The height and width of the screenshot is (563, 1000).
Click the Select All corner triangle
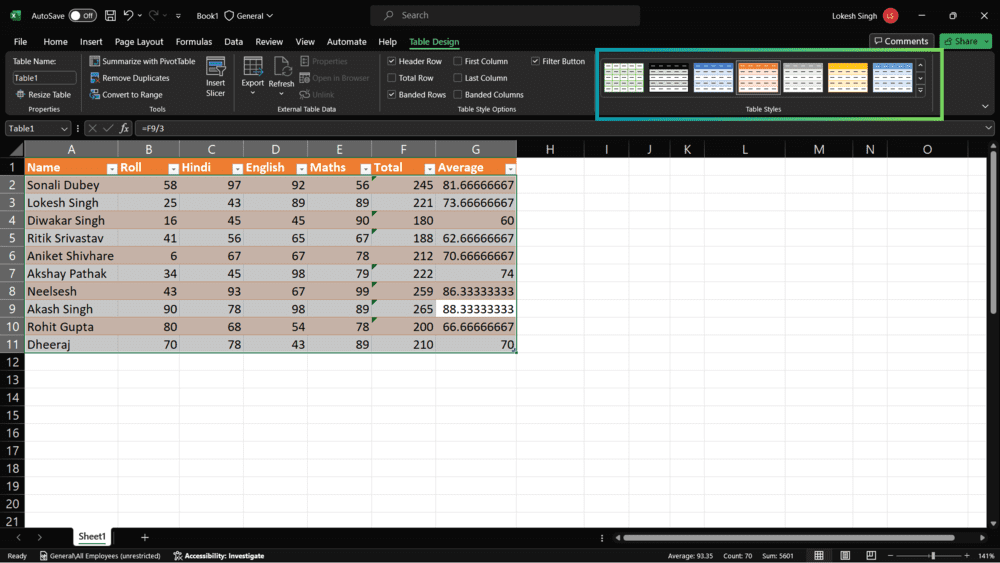coord(17,150)
